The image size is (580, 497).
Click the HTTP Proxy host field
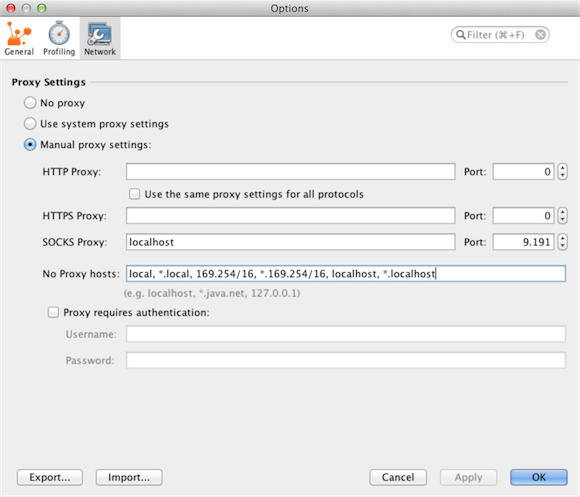[290, 172]
